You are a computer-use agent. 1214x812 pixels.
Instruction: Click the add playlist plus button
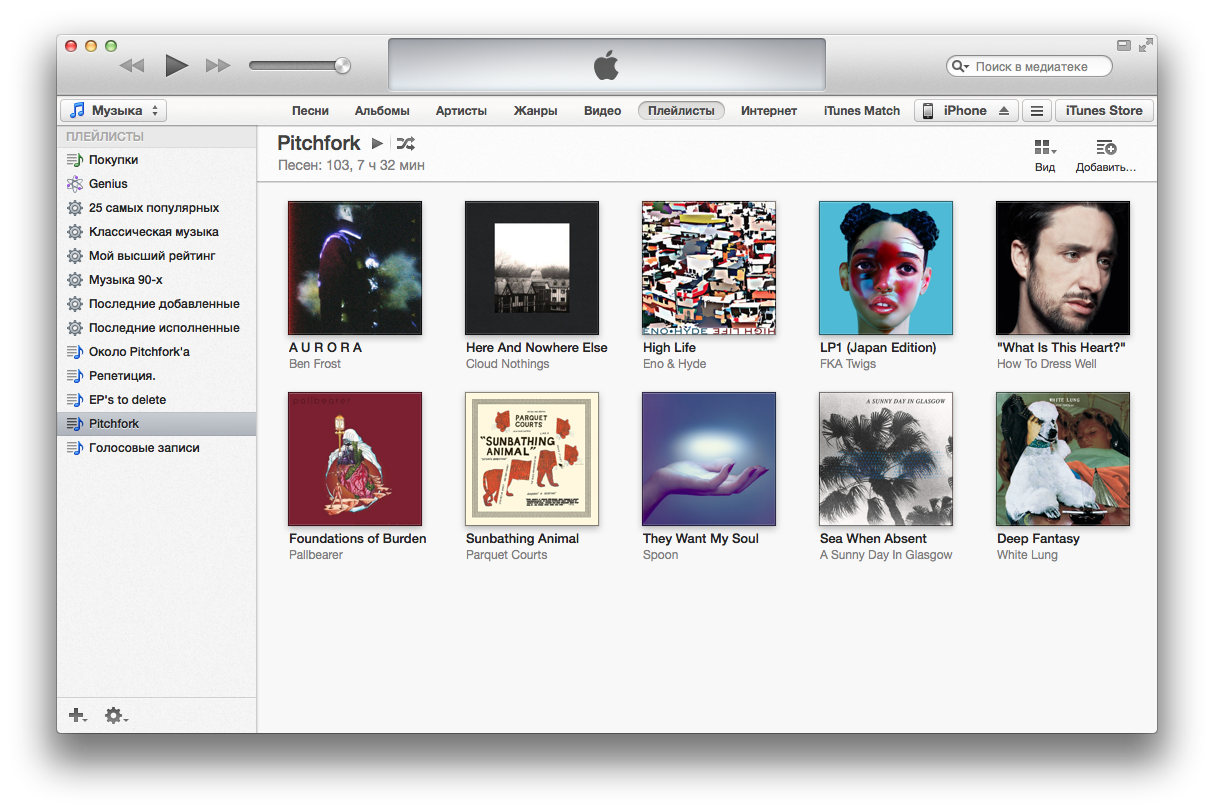coord(77,715)
